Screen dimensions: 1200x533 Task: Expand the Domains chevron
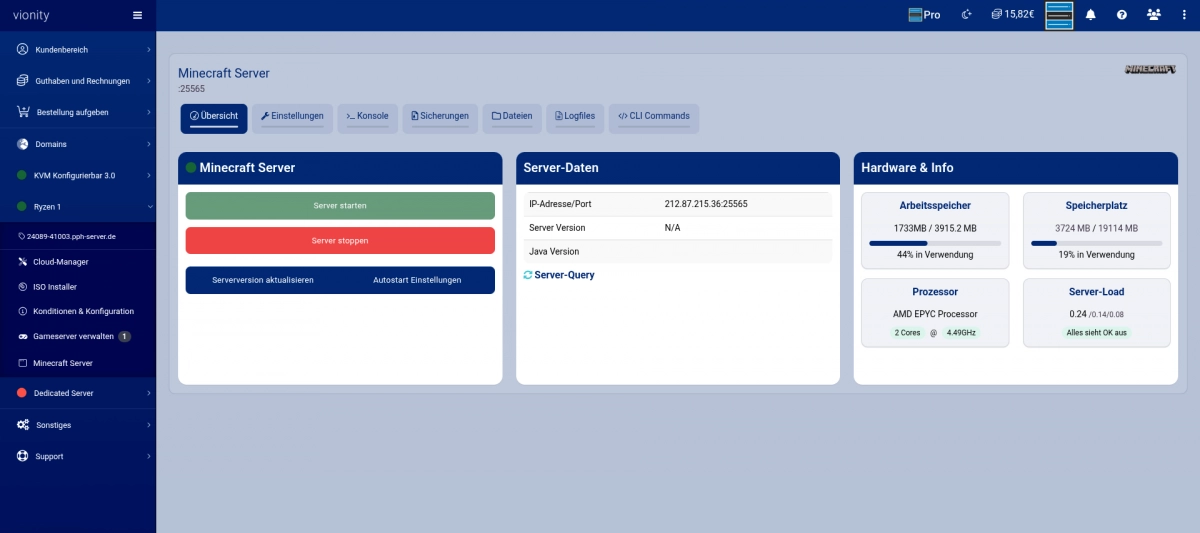(148, 144)
